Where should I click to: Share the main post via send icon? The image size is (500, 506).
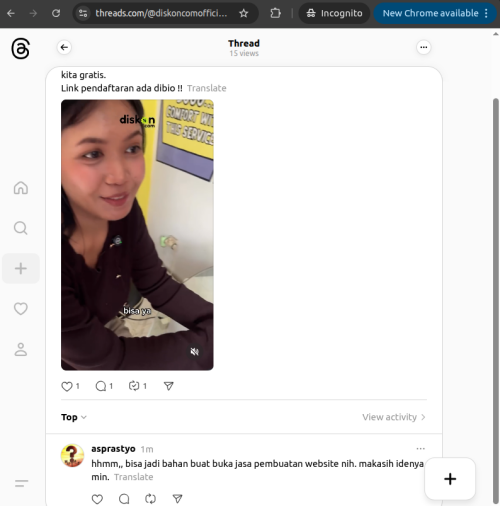pos(169,386)
